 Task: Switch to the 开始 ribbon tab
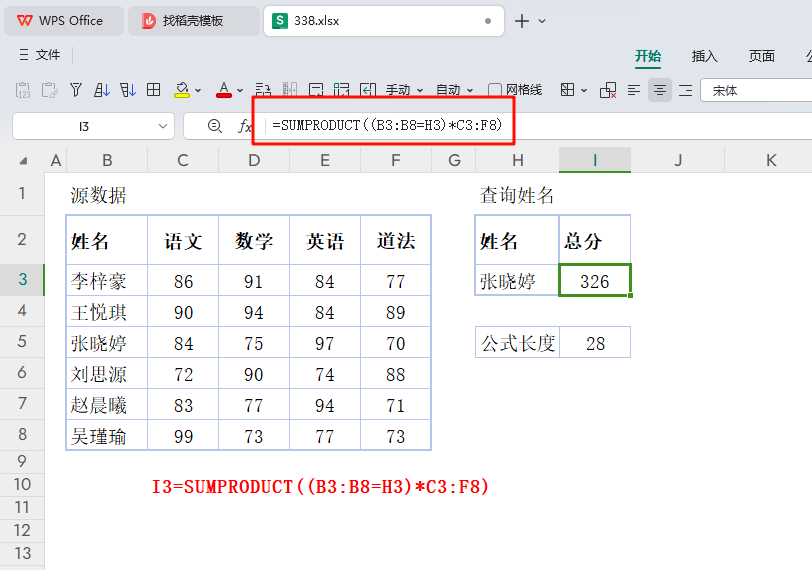coord(648,56)
